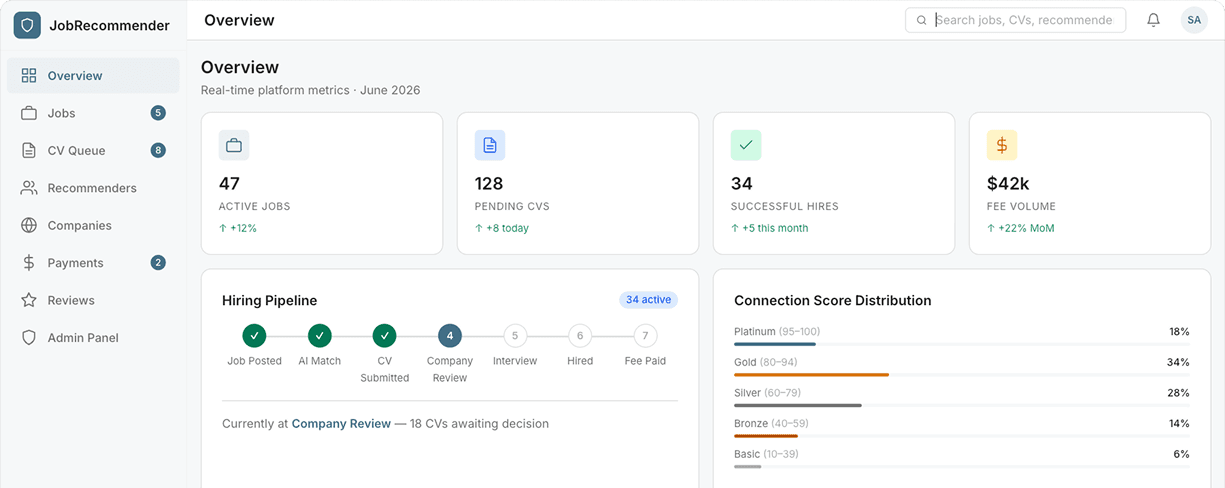Click Real-time platform metrics subtitle

pyautogui.click(x=310, y=90)
